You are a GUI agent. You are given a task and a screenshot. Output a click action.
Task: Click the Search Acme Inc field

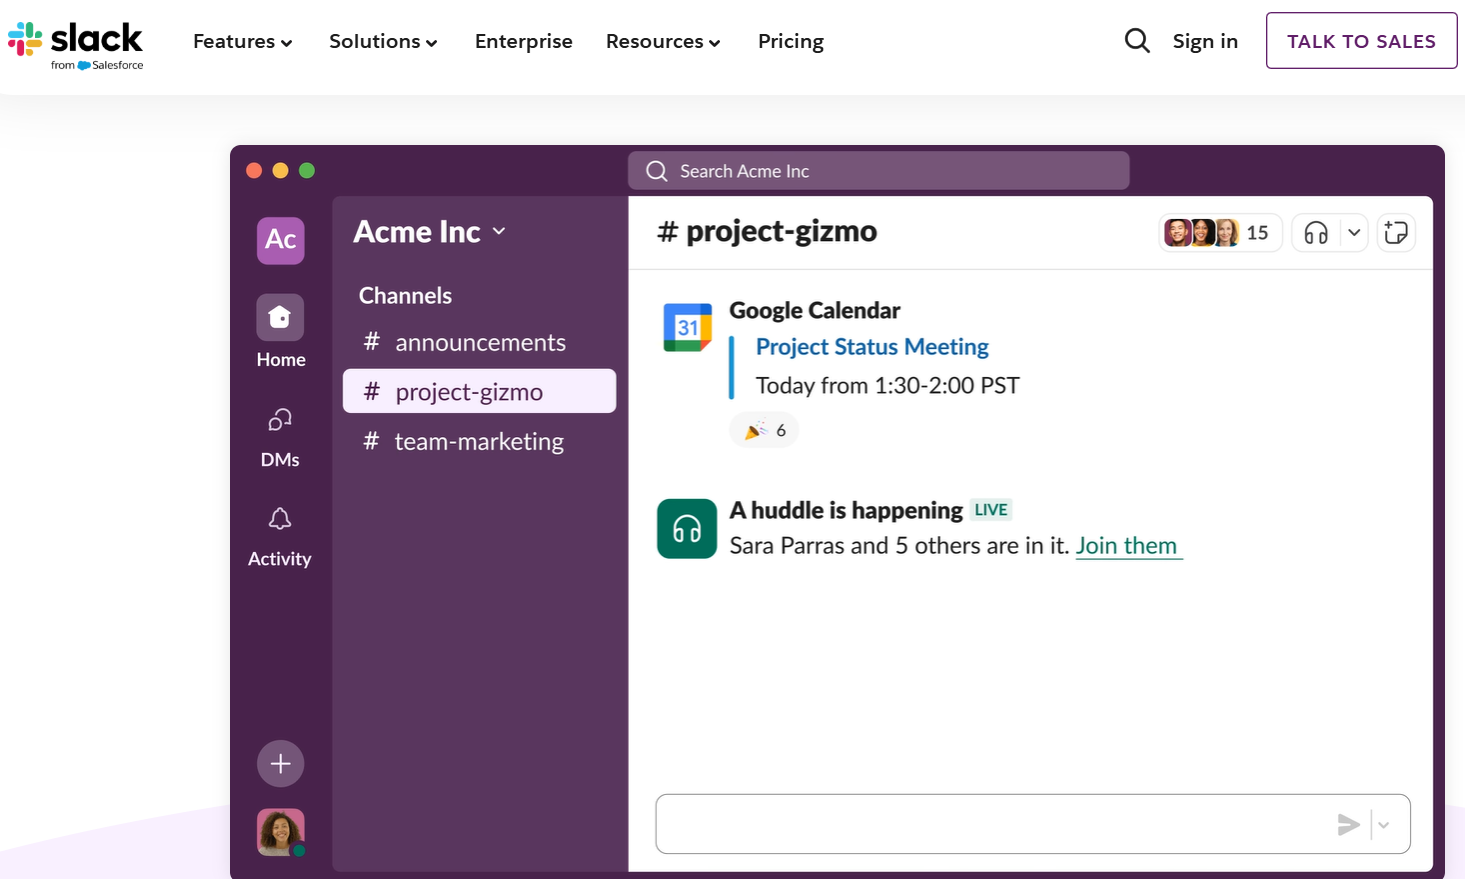pos(879,171)
